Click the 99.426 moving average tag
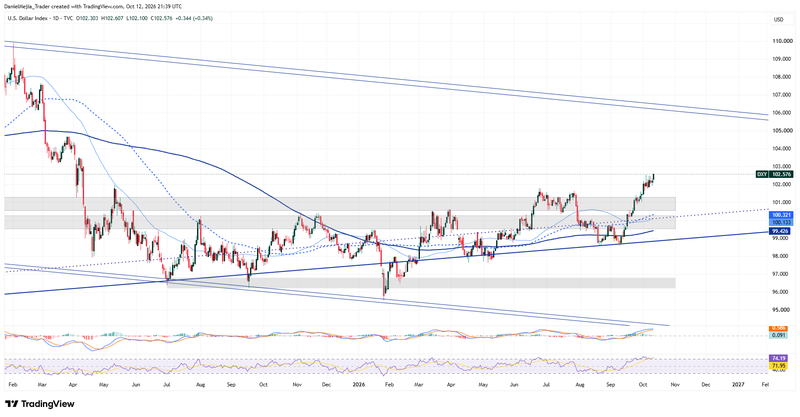The width and height of the screenshot is (800, 417). (x=781, y=231)
